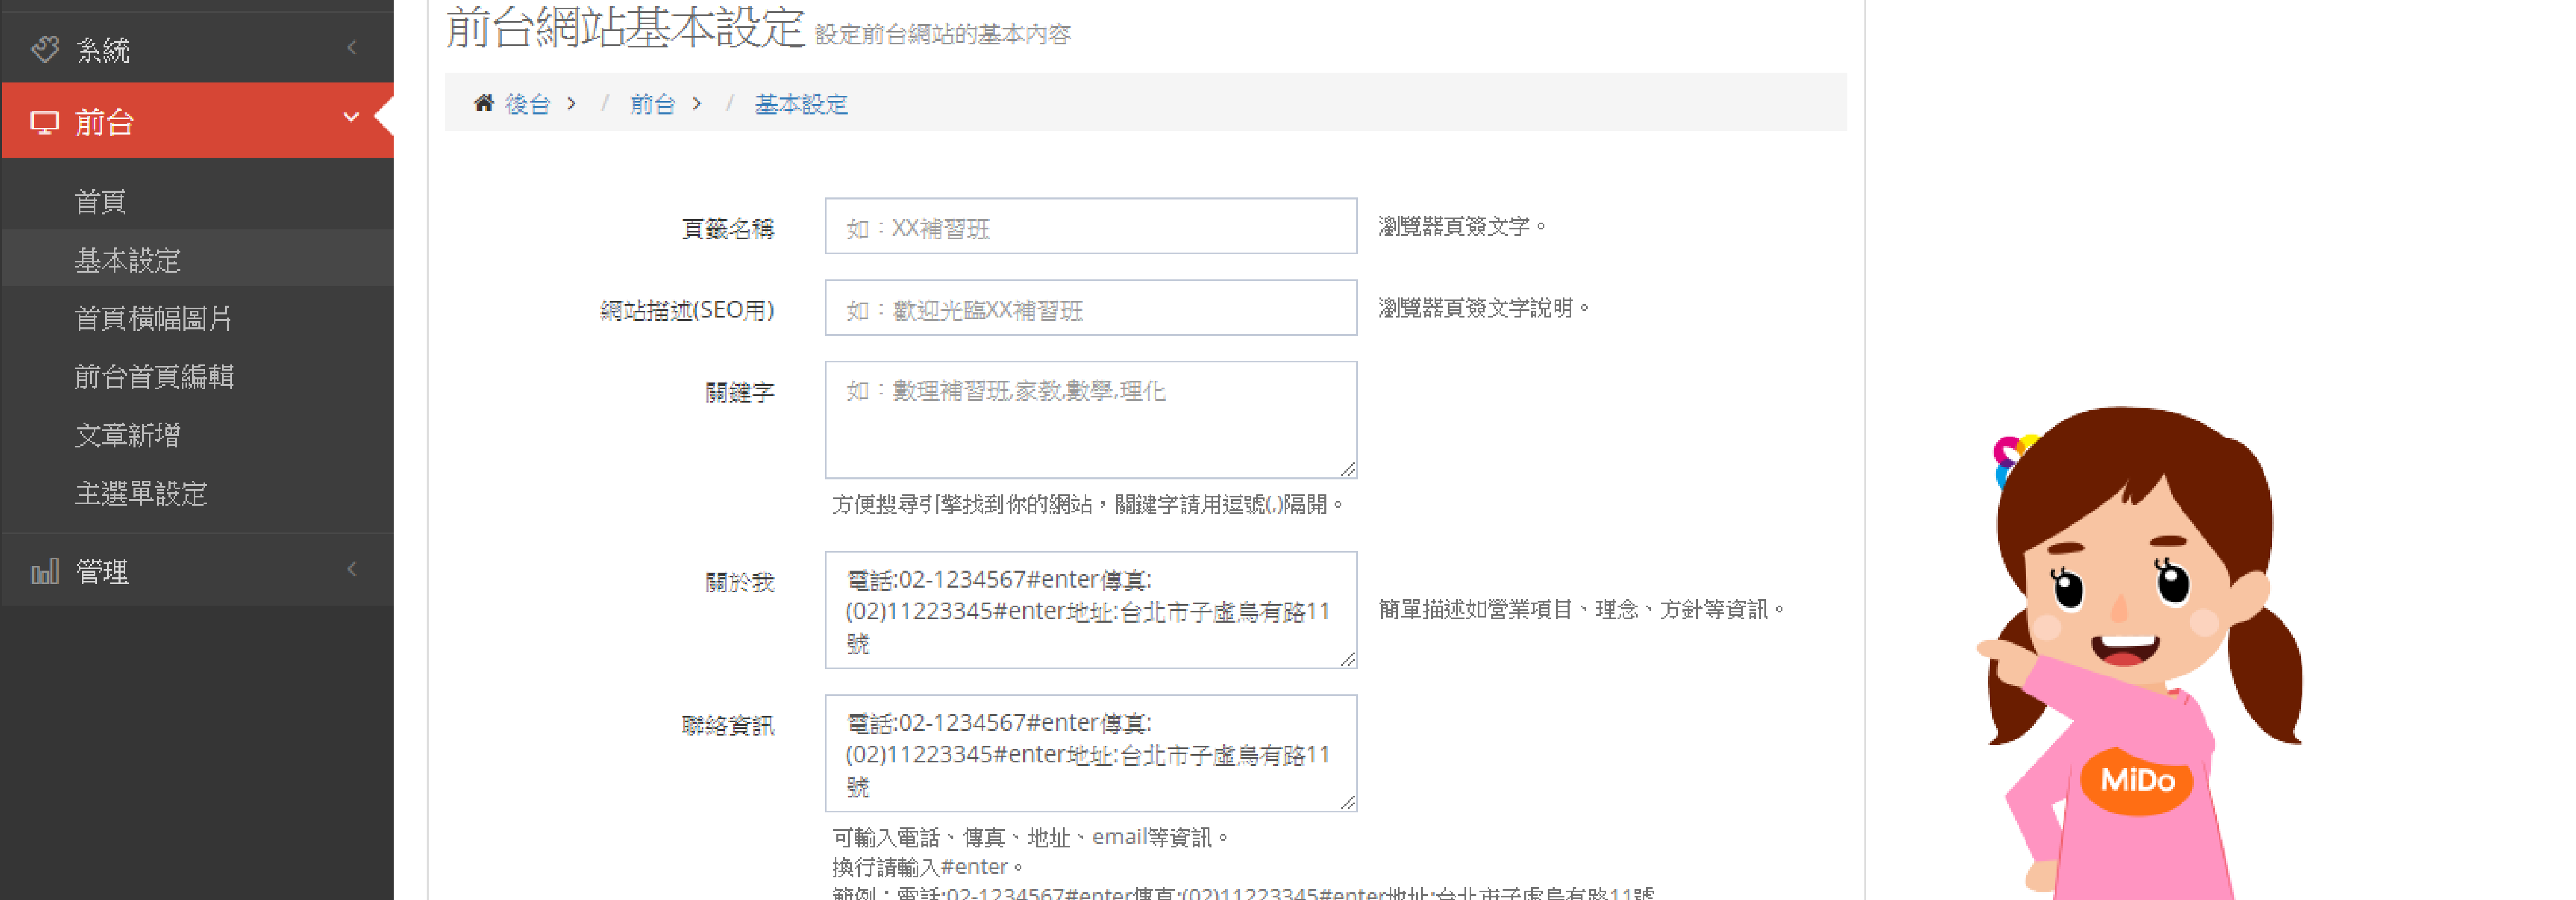The height and width of the screenshot is (900, 2576).
Task: Expand the 管理 sidebar section chevron
Action: 352,569
